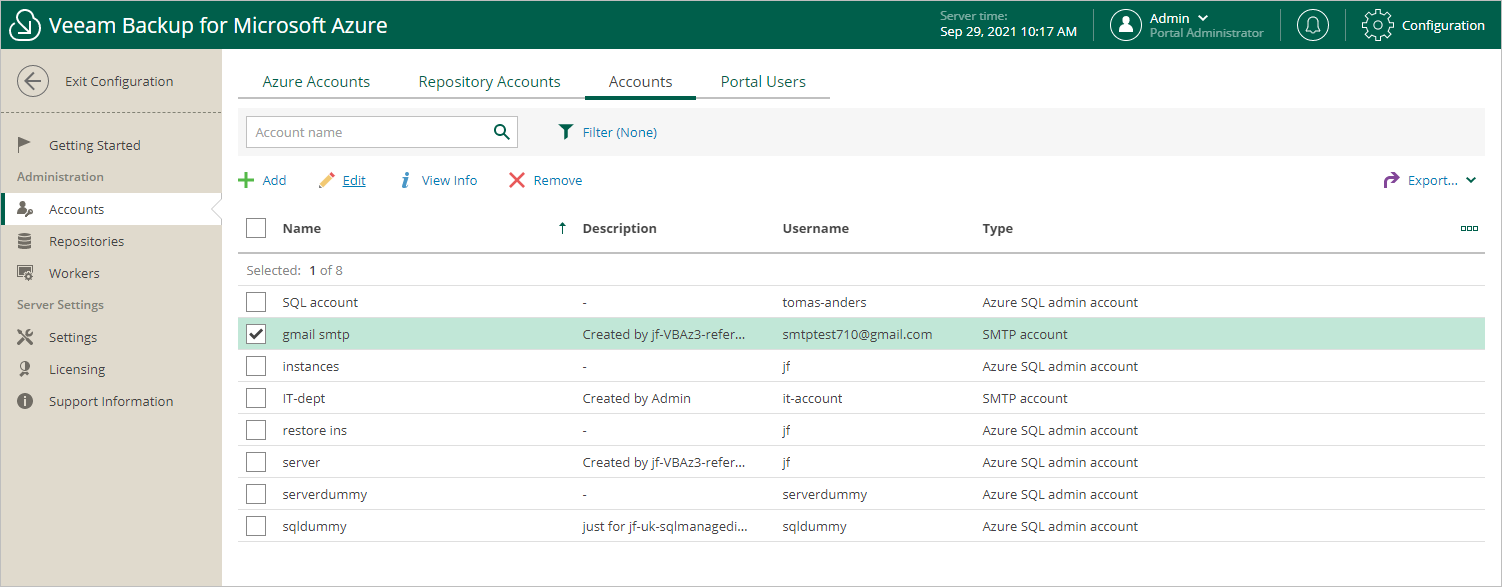Click the Add button label
1502x587 pixels.
coord(274,181)
